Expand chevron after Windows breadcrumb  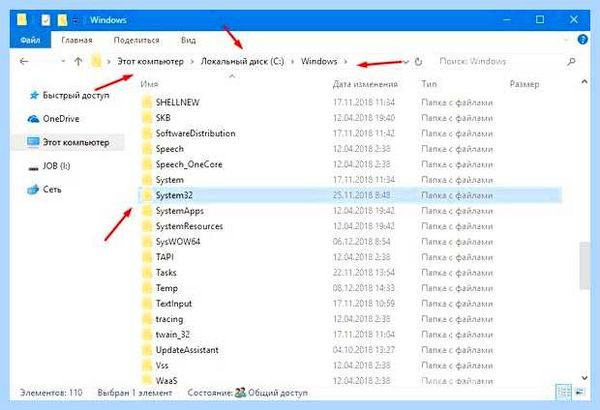(x=346, y=62)
